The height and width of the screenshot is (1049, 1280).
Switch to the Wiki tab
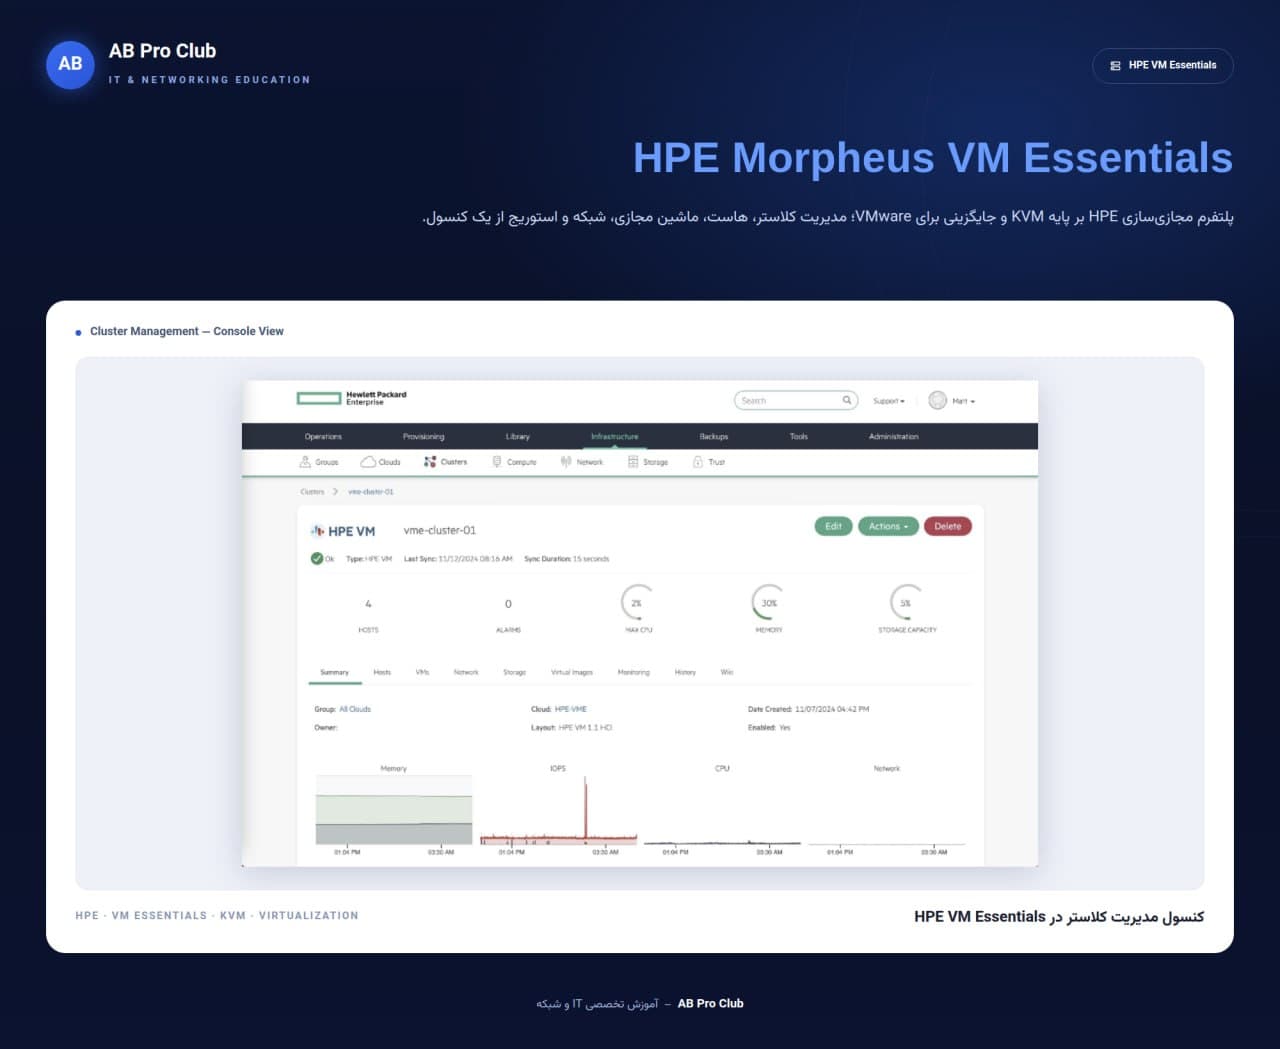[727, 673]
